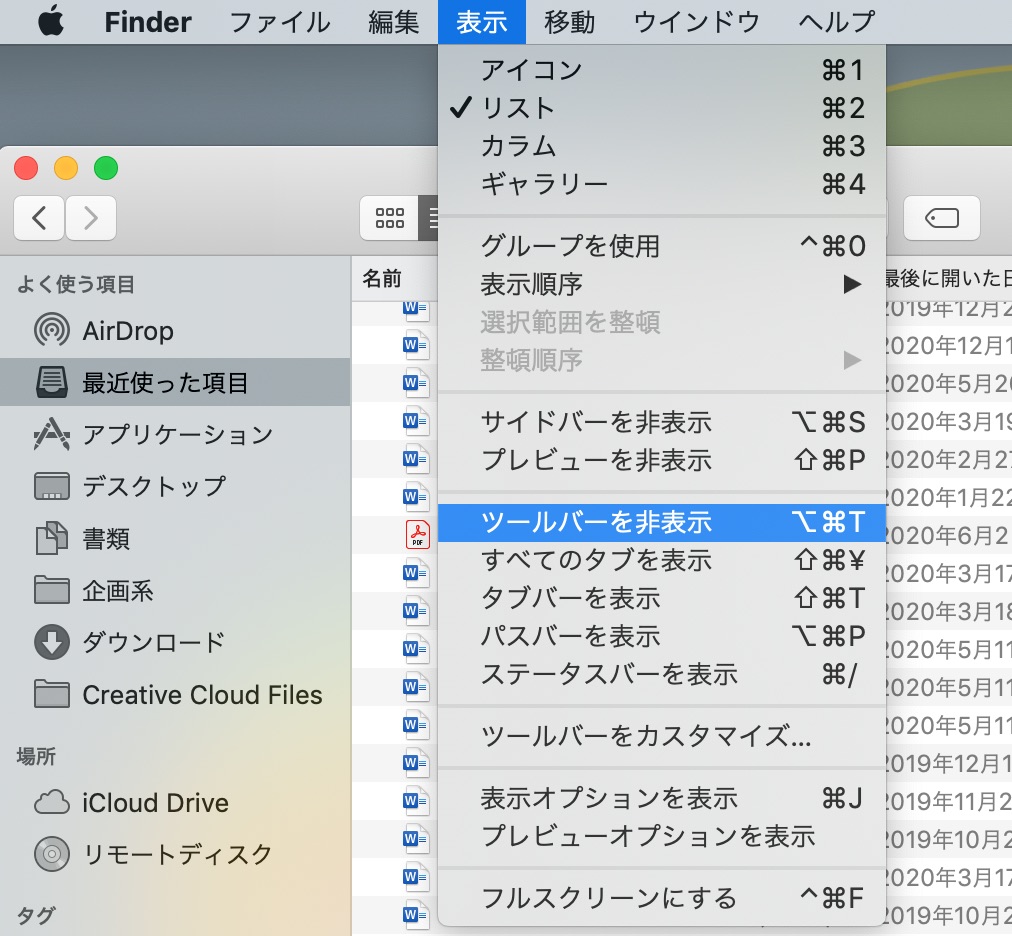Image resolution: width=1012 pixels, height=936 pixels.
Task: Click the tag edit toolbar icon
Action: tap(942, 218)
